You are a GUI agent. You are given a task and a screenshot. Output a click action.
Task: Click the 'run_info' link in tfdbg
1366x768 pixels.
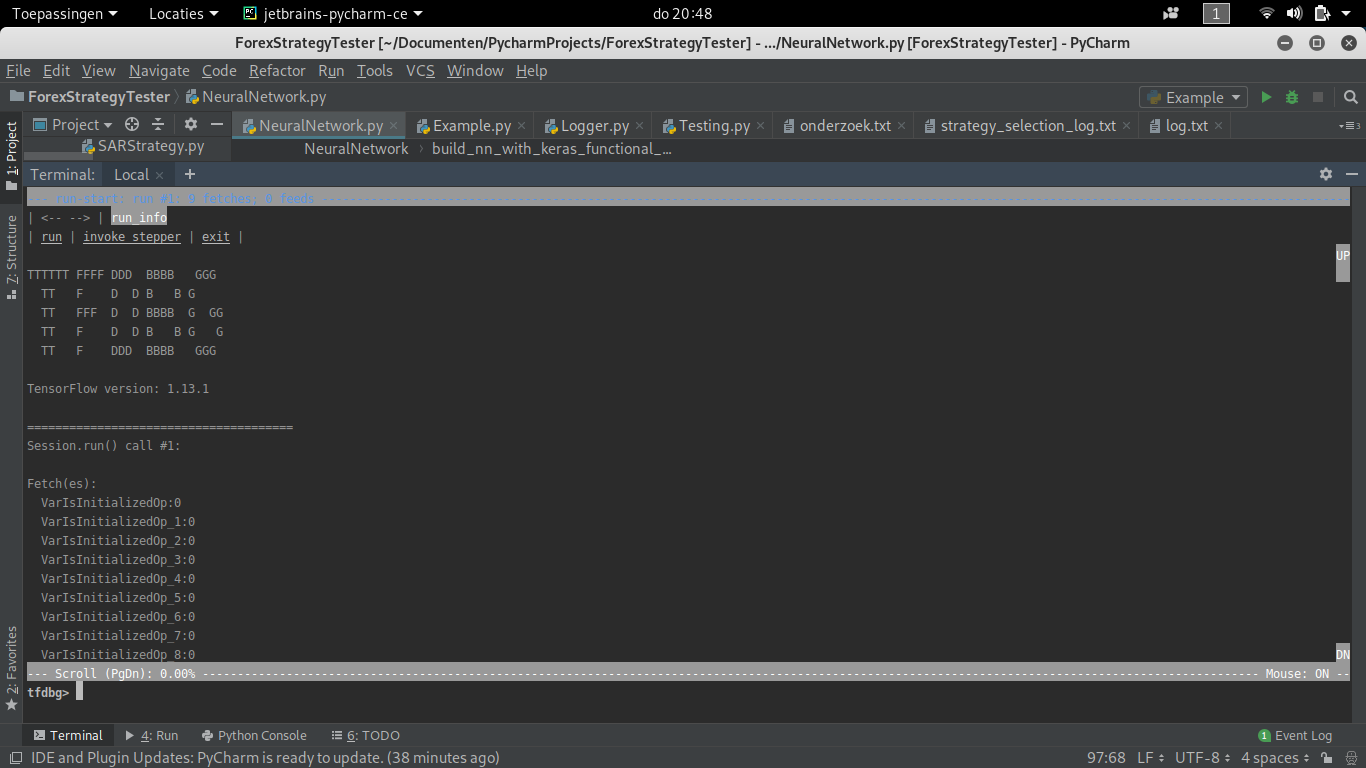pos(139,217)
